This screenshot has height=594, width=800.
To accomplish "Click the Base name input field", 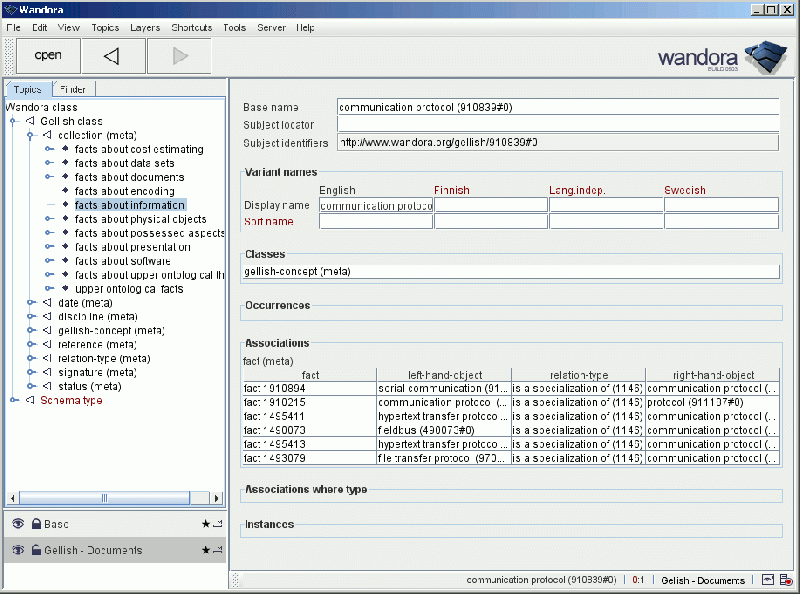I will [557, 107].
